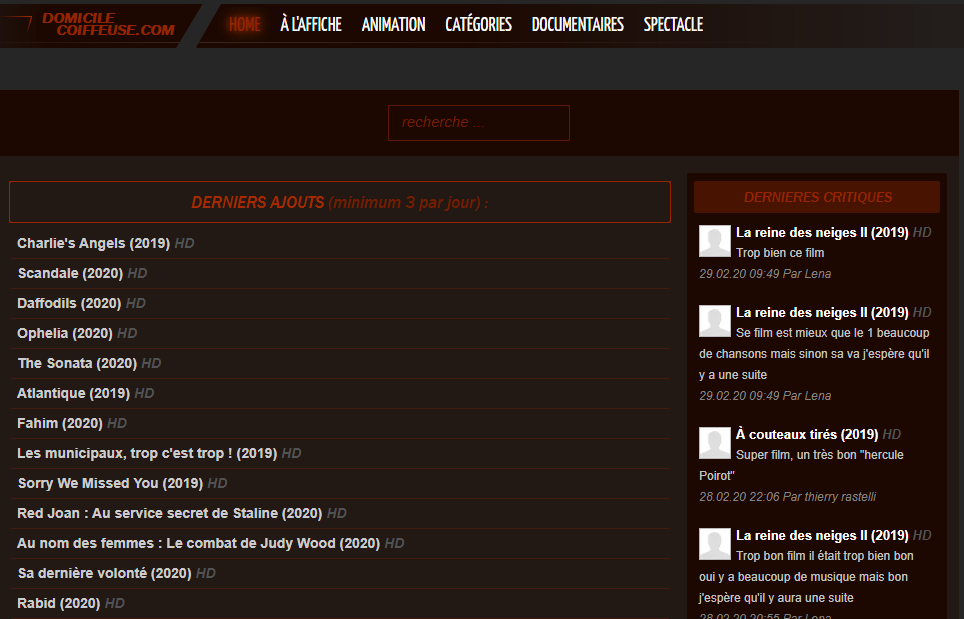Open Charlie's Angels (2019) movie link

[93, 243]
